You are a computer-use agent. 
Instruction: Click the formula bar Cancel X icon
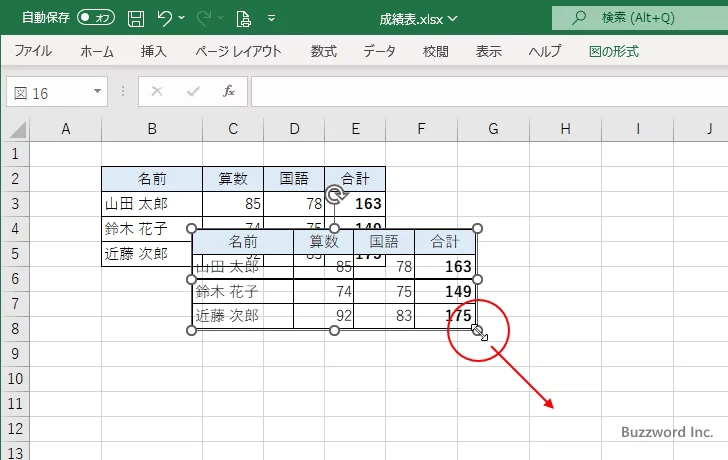click(157, 91)
